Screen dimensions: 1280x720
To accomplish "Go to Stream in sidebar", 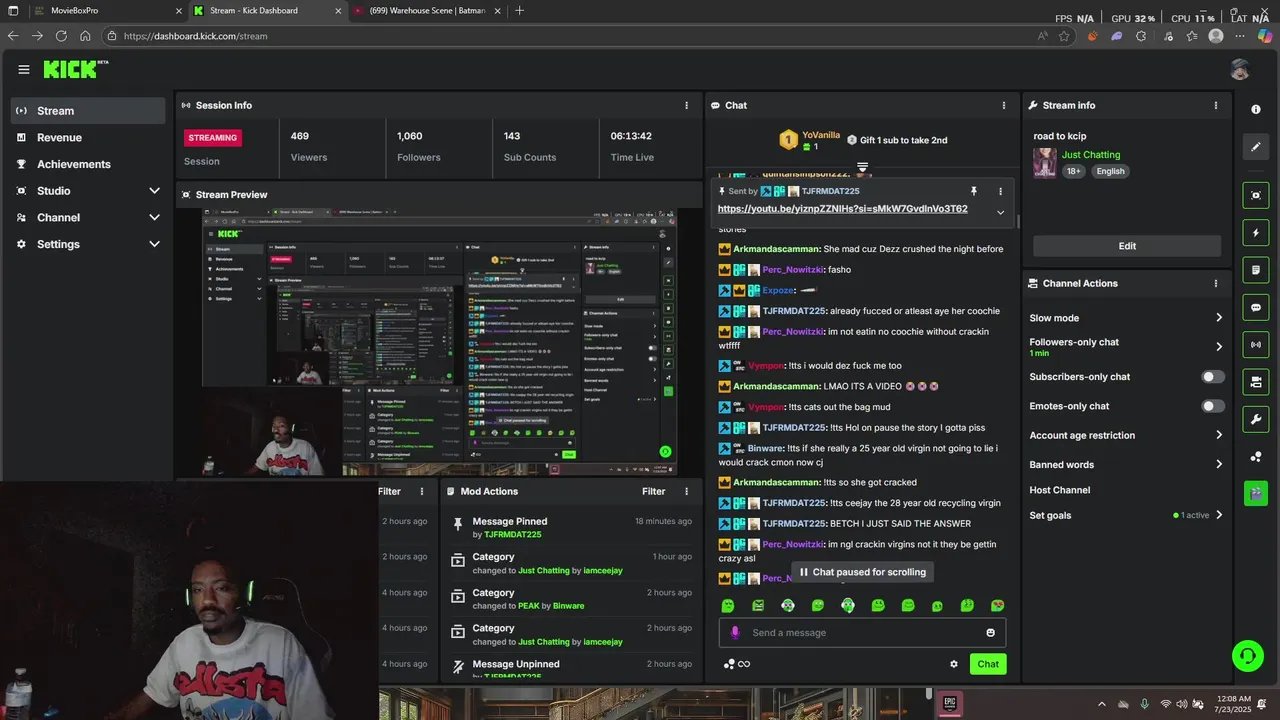I will [x=88, y=111].
